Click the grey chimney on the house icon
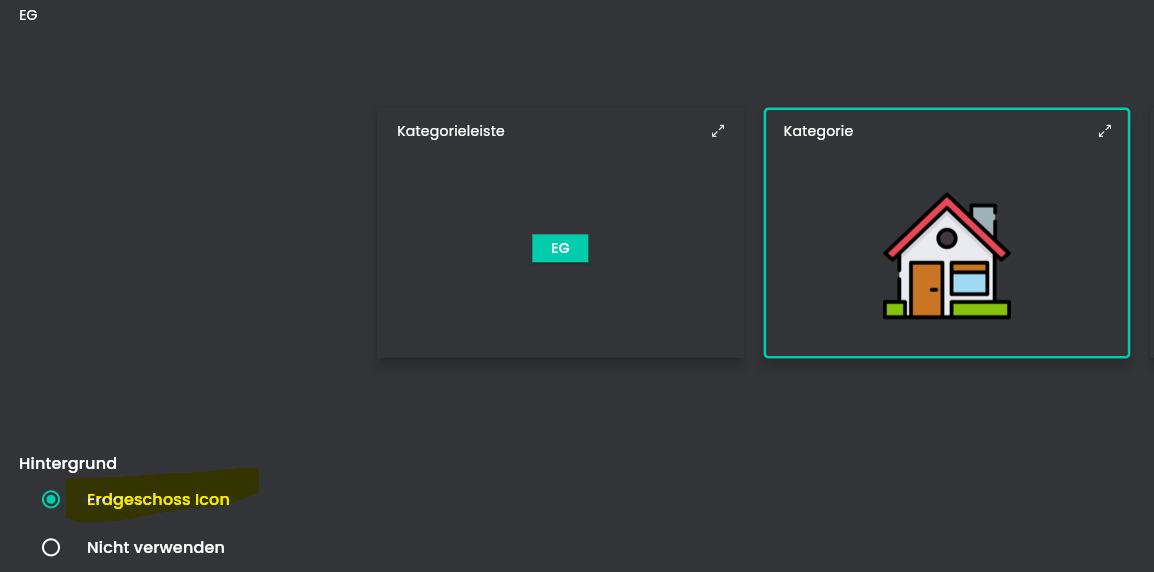The image size is (1154, 572). tap(984, 217)
